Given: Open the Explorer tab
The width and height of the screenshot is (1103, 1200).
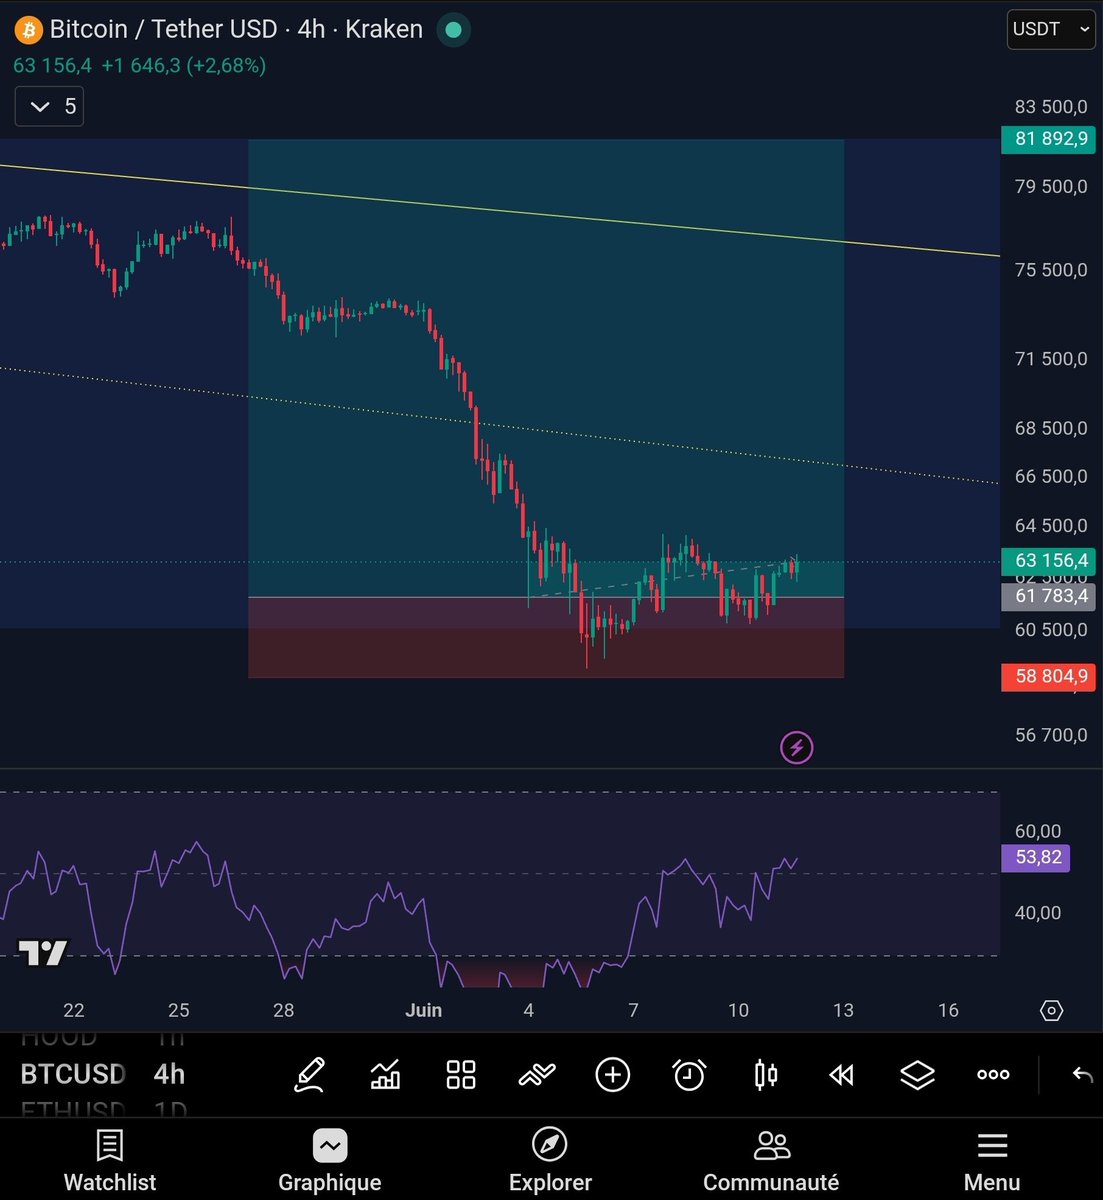Looking at the screenshot, I should [550, 1161].
